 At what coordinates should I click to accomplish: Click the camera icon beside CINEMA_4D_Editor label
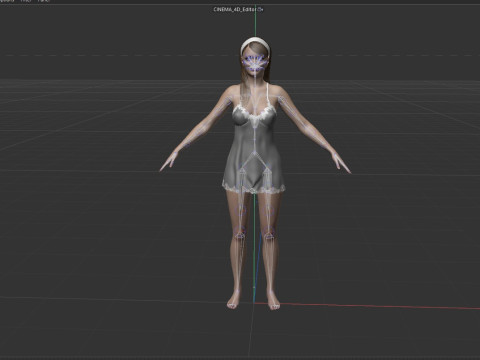261,9
